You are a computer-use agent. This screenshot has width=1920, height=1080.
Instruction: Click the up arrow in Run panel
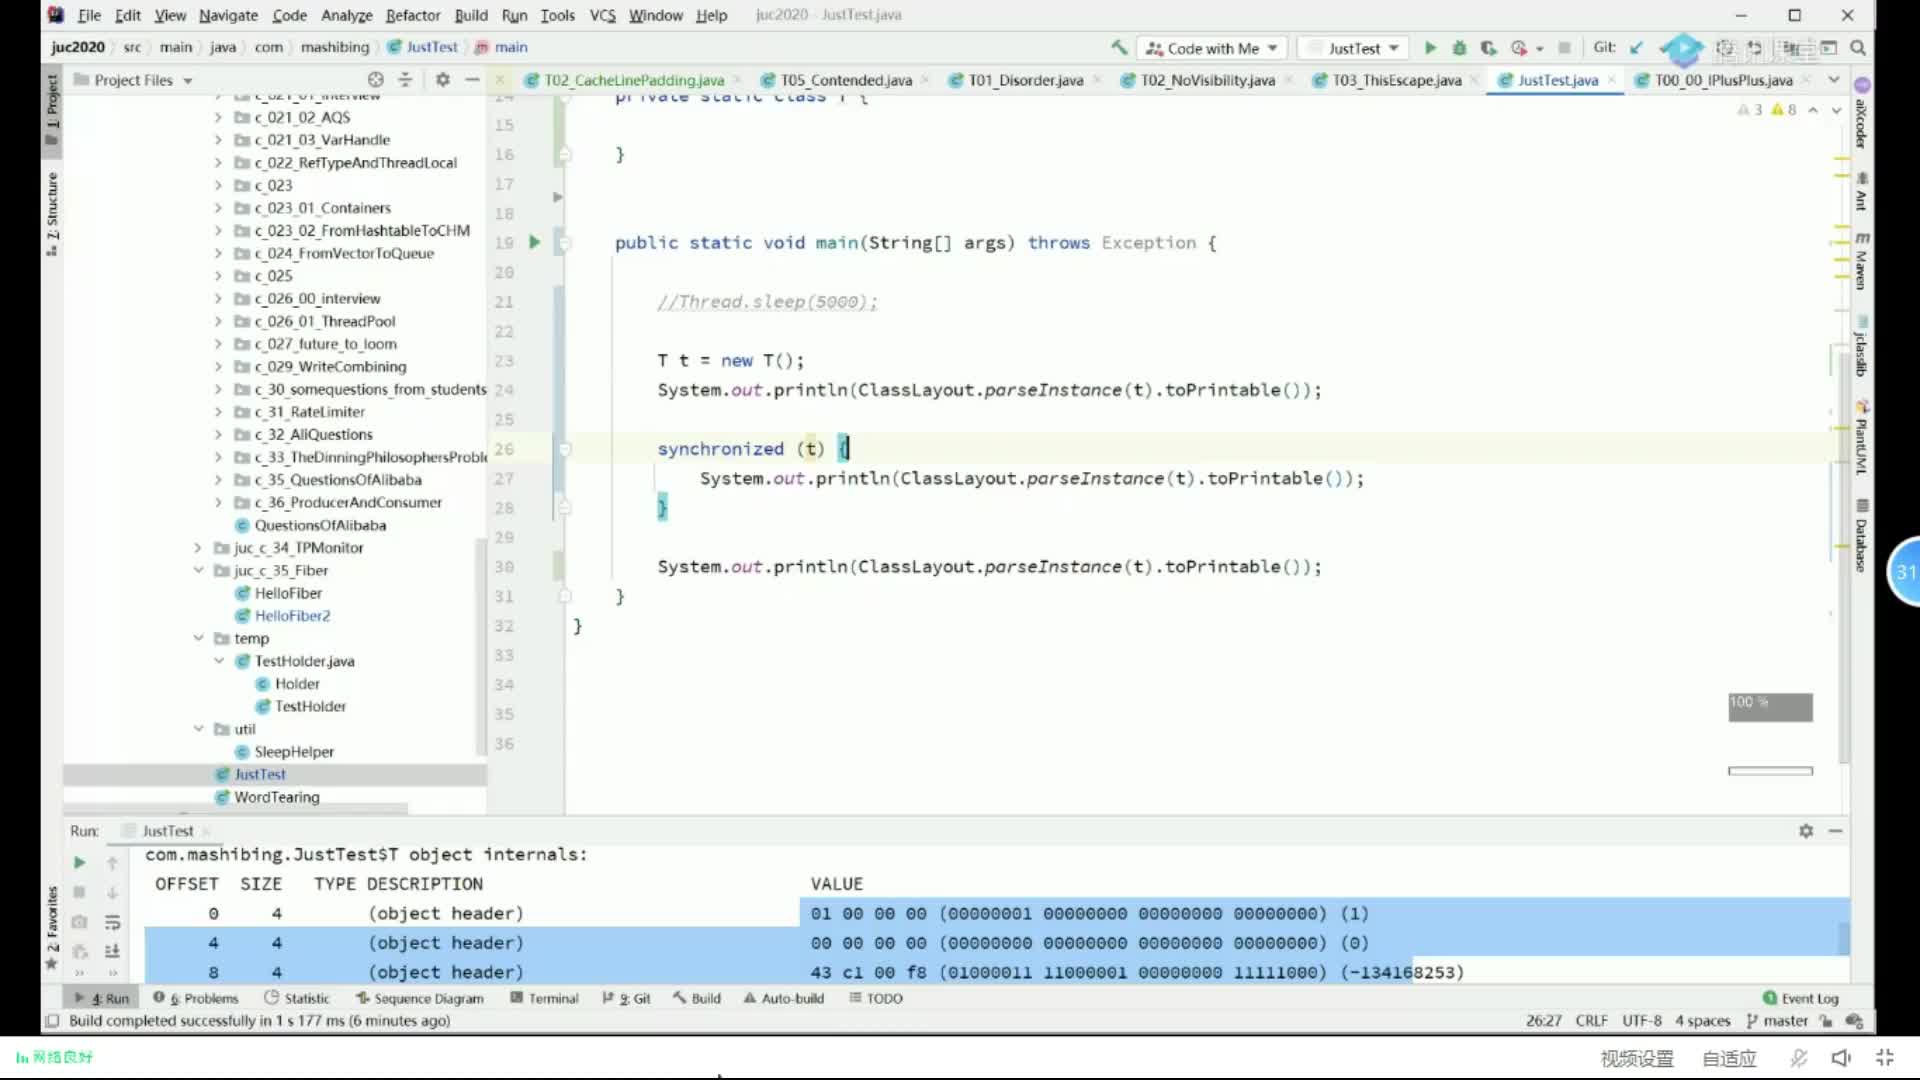coord(112,862)
